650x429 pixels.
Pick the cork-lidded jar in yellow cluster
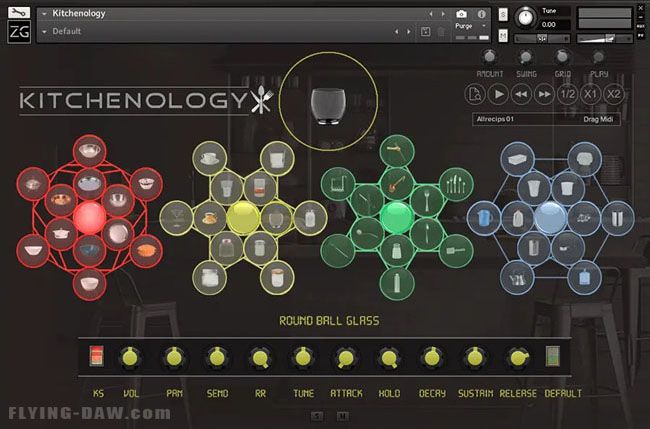[x=277, y=277]
